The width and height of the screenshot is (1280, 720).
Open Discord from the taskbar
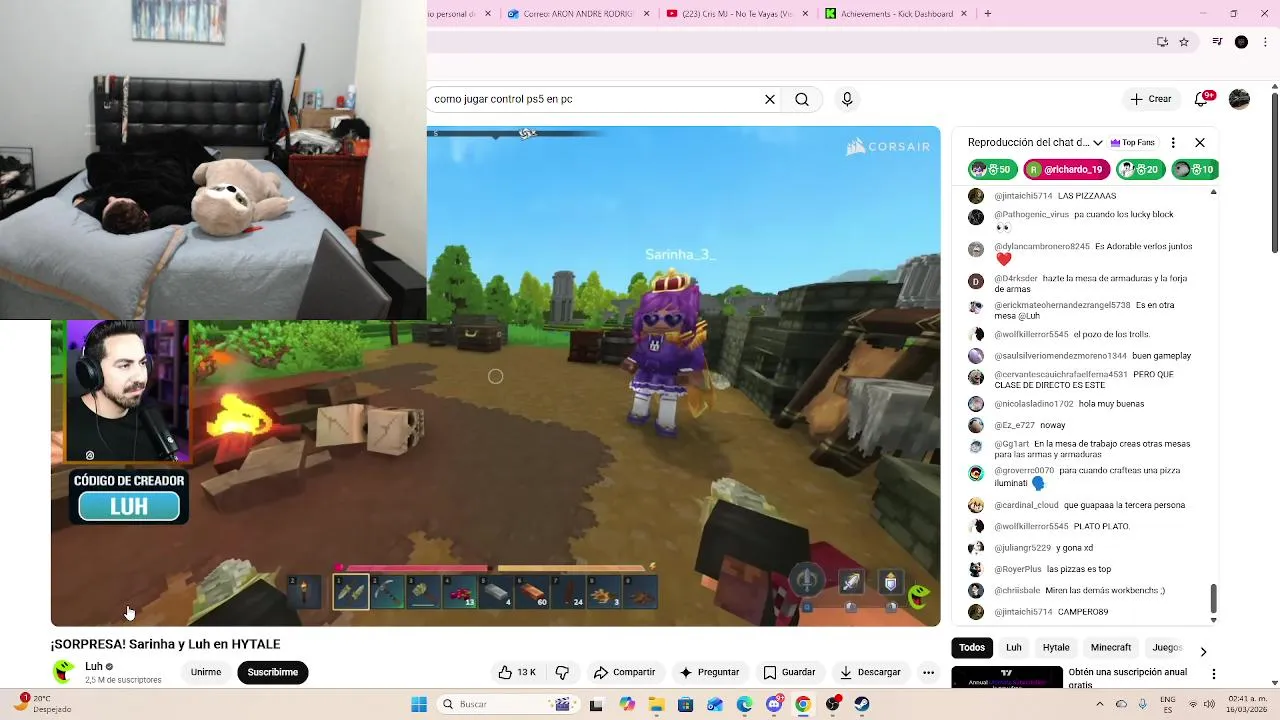tap(774, 704)
